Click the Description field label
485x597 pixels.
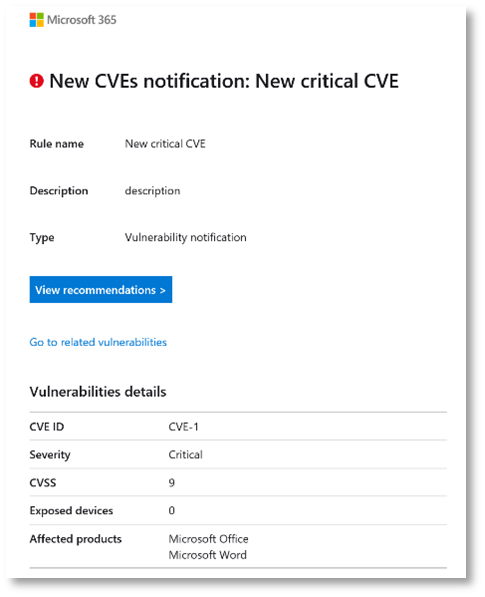pos(59,191)
